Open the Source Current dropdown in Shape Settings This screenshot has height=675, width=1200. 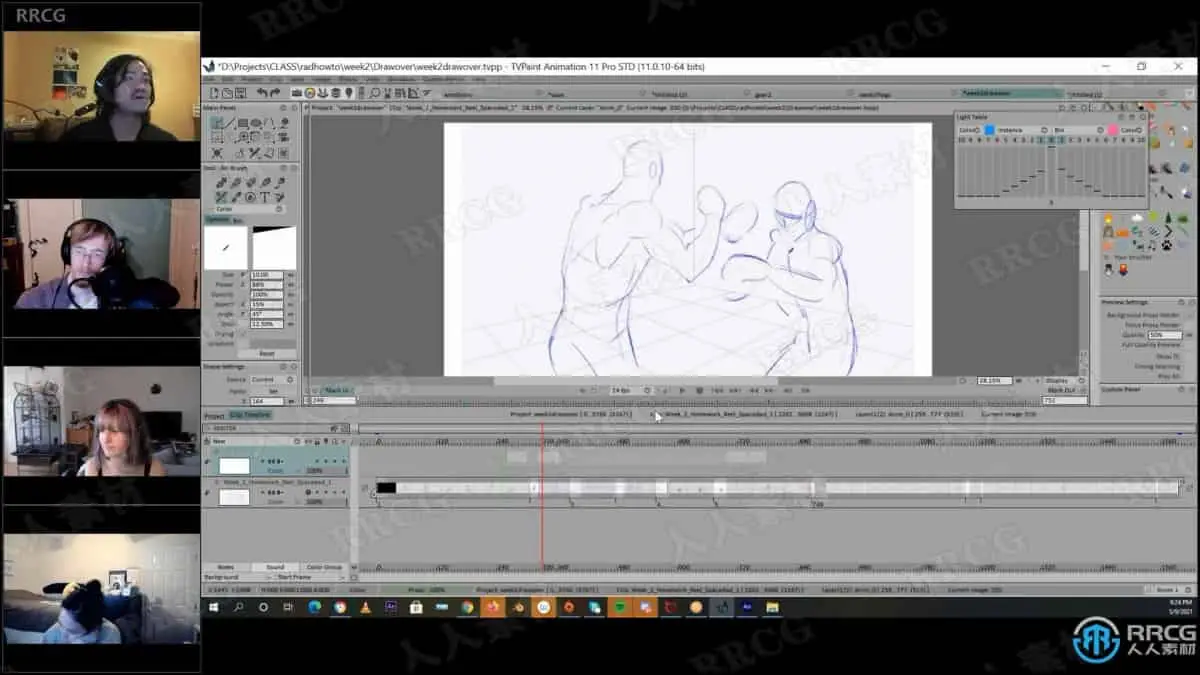(272, 379)
